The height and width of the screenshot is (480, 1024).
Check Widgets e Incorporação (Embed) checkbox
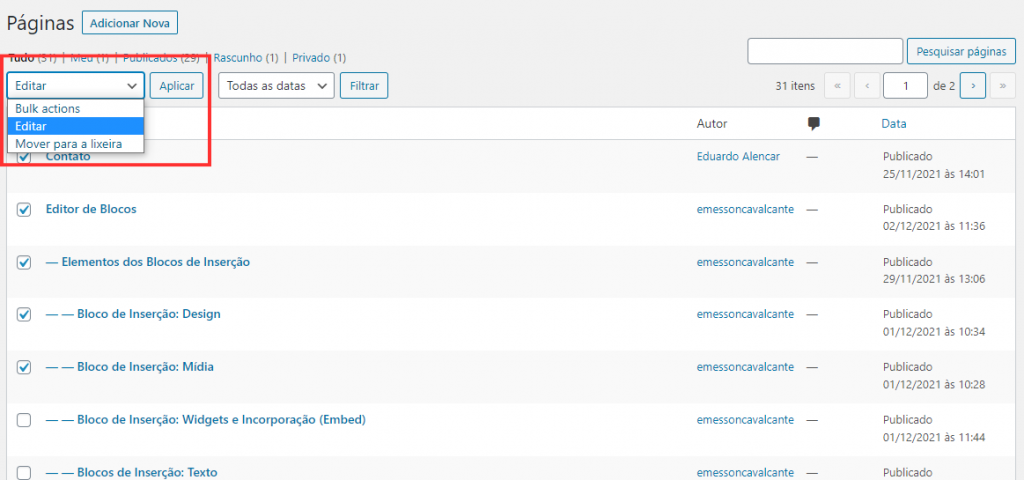click(24, 421)
